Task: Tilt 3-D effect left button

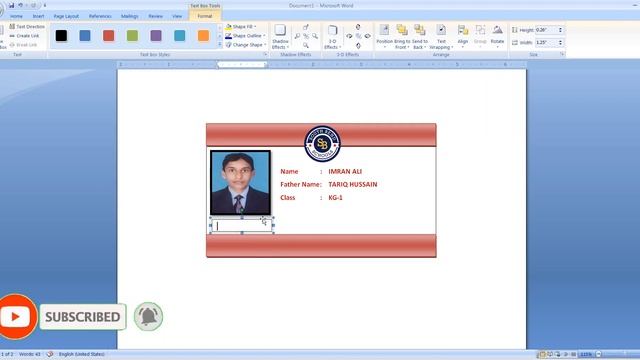Action: 349,36
